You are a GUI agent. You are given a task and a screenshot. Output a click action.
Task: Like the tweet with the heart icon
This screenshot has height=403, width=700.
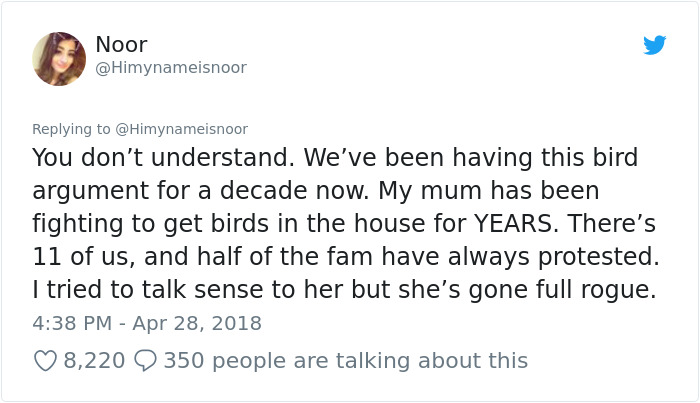45,360
